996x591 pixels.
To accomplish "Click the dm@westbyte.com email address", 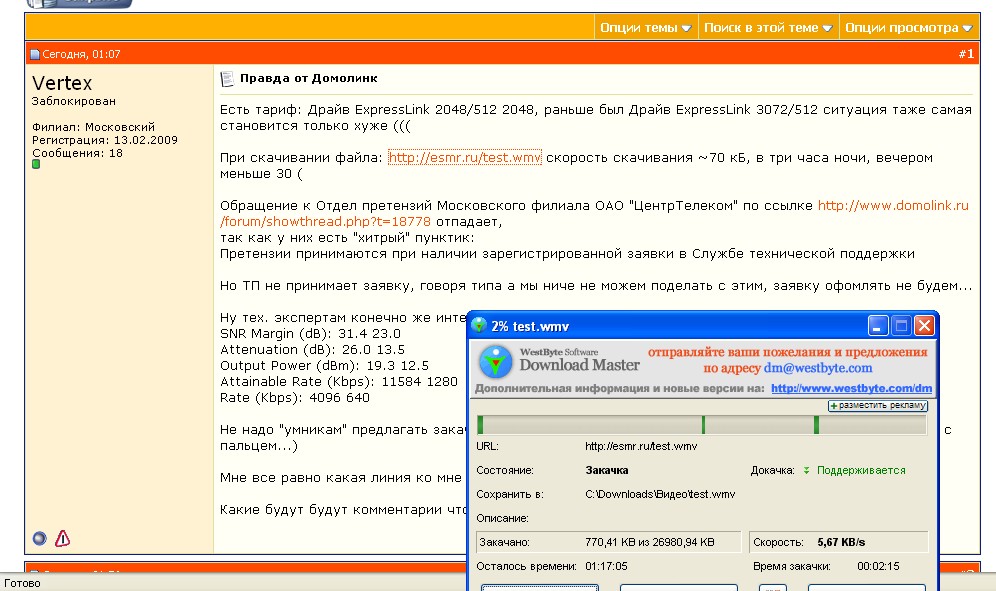I will [x=818, y=368].
